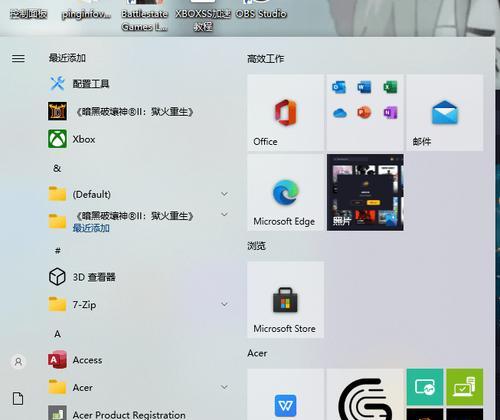Open OneDrive from the Office group tile
This screenshot has height=420, width=500.
click(340, 113)
